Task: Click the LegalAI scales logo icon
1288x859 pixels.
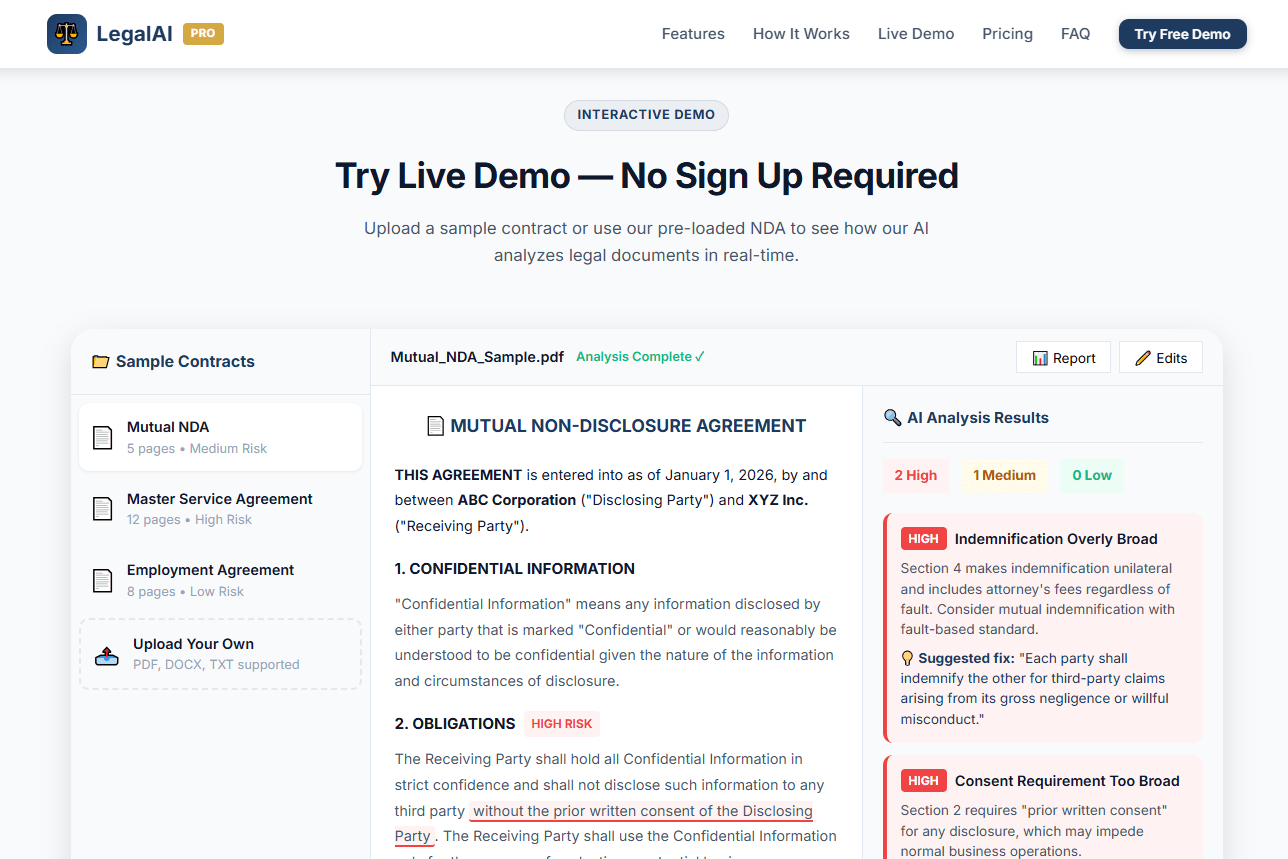Action: 67,34
